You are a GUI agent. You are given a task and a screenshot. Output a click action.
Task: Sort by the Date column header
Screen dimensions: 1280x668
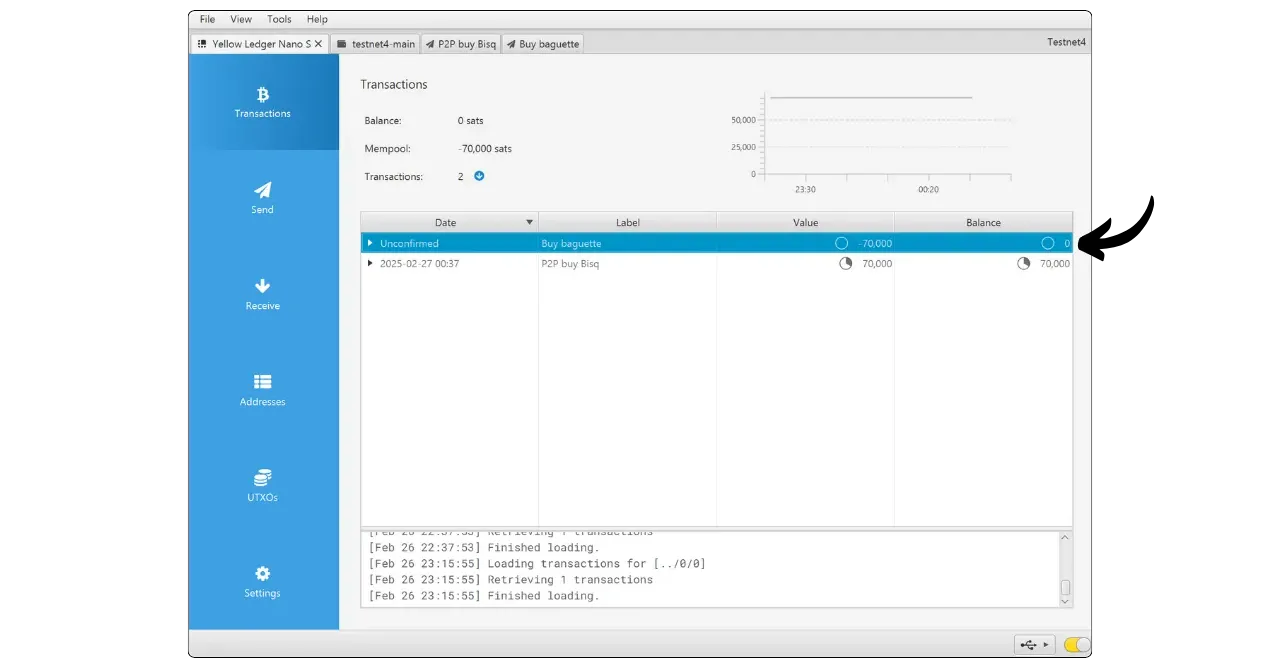[x=445, y=222]
